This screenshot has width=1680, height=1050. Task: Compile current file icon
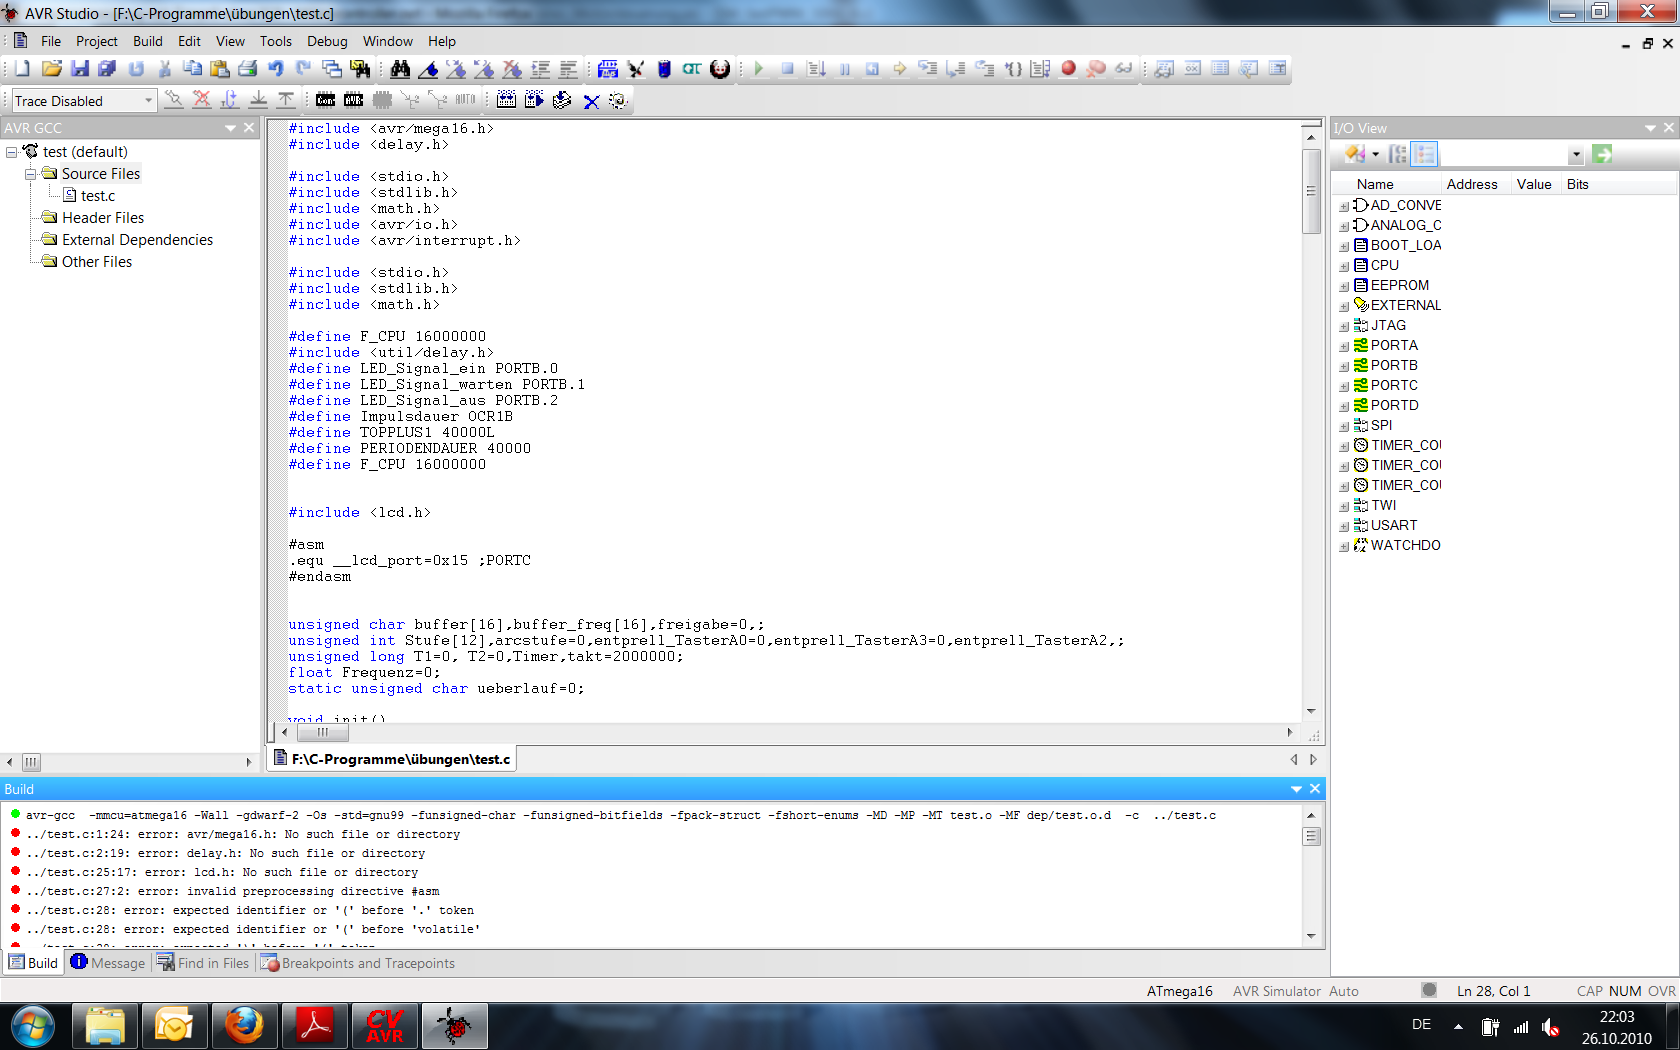563,100
